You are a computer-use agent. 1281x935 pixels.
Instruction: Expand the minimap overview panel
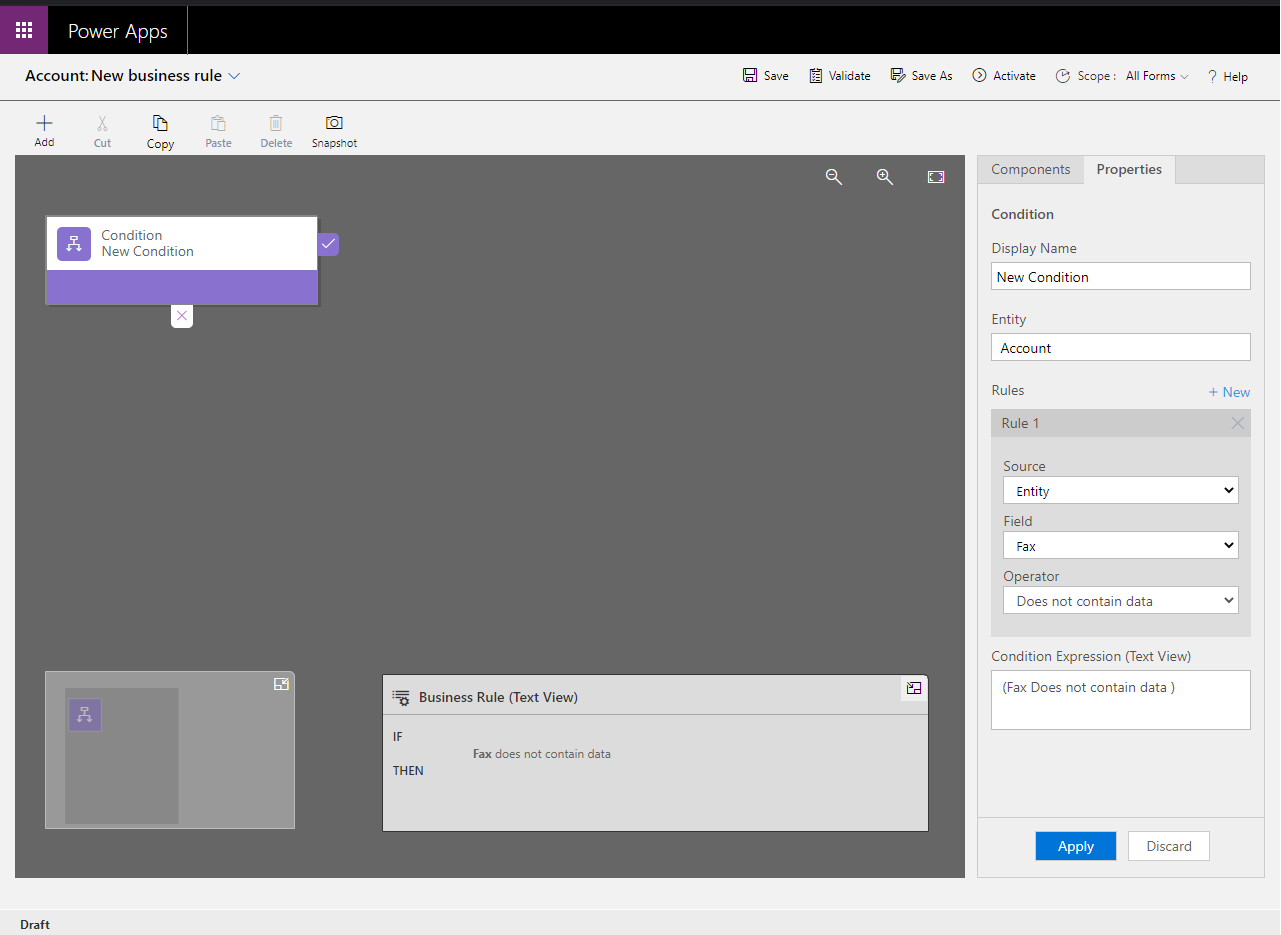click(x=281, y=683)
